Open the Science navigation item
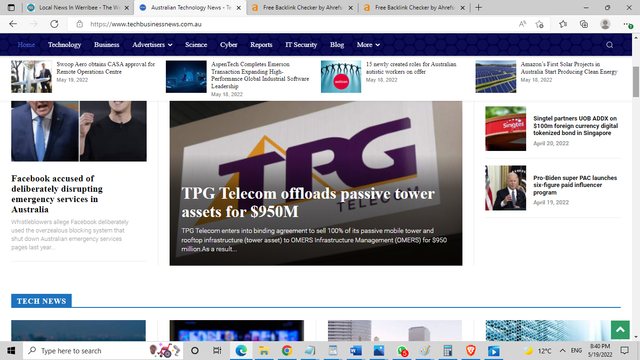Image resolution: width=640 pixels, height=360 pixels. tap(196, 45)
